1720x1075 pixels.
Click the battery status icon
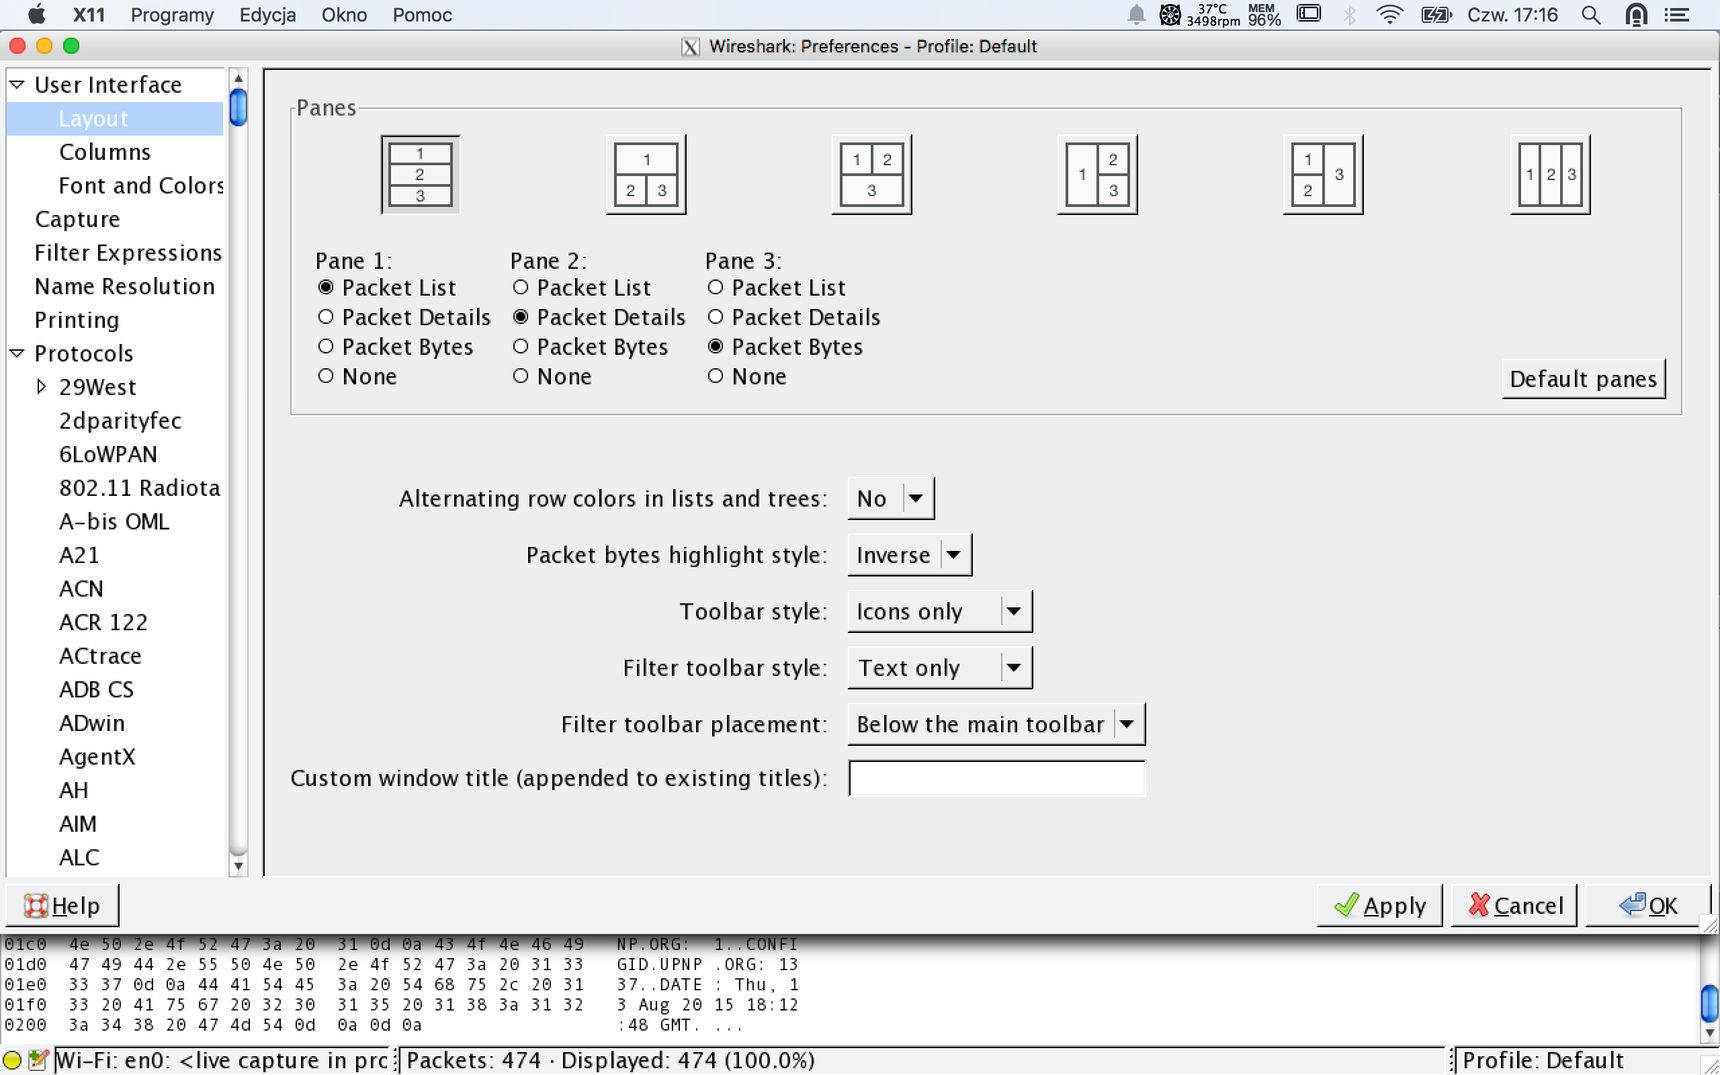(1436, 15)
